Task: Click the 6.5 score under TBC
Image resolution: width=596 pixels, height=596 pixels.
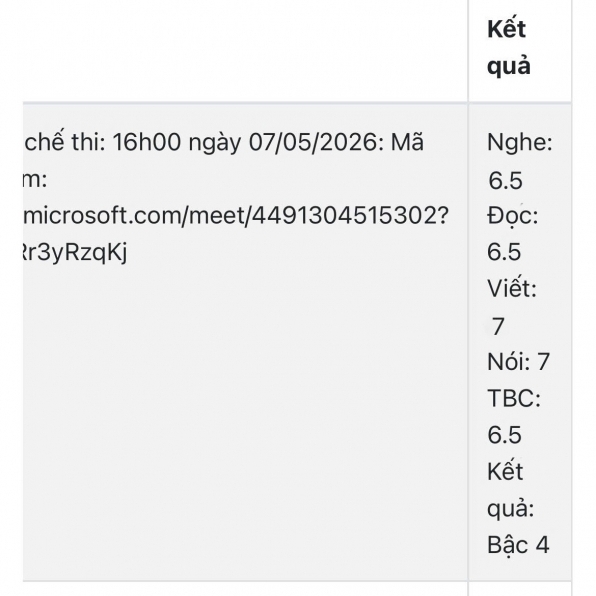Action: [x=504, y=435]
